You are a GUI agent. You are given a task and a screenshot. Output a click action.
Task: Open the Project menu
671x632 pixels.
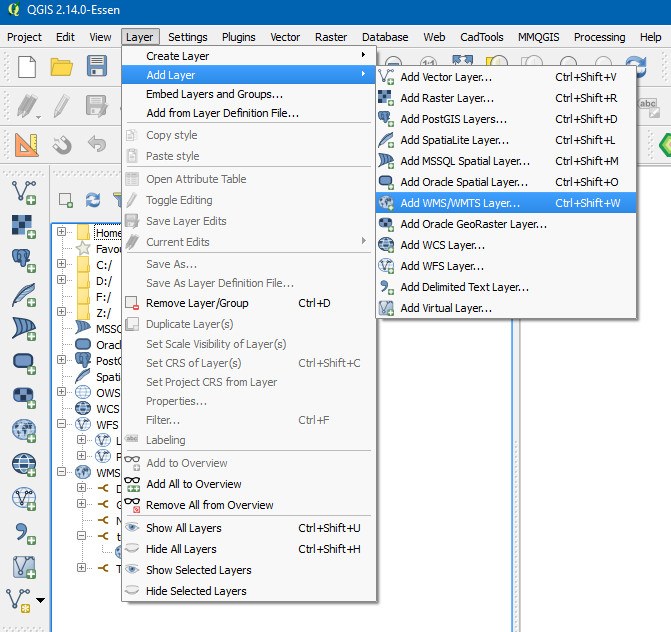[24, 37]
